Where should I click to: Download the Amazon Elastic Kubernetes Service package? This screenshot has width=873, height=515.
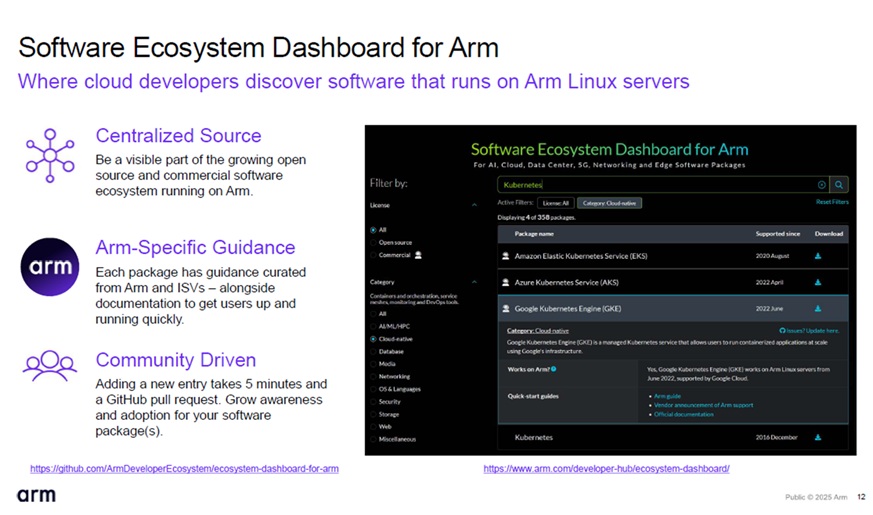[818, 256]
